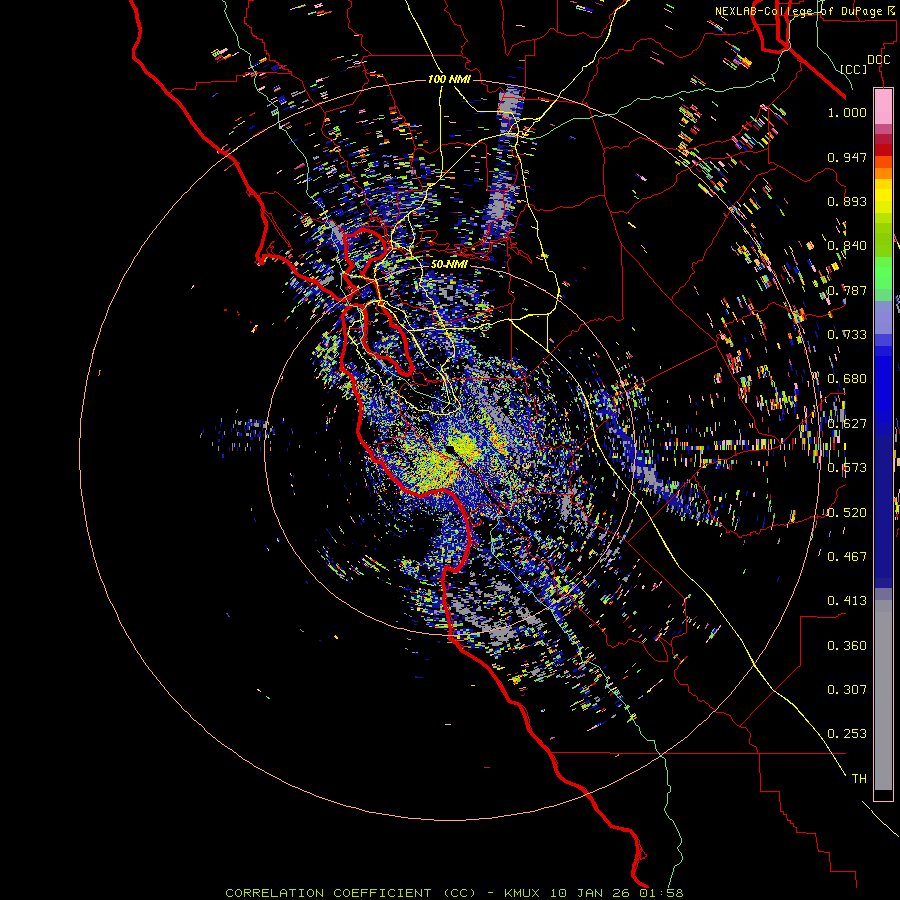The width and height of the screenshot is (900, 900).
Task: Click the TH label at the scale bottom
Action: tap(859, 779)
